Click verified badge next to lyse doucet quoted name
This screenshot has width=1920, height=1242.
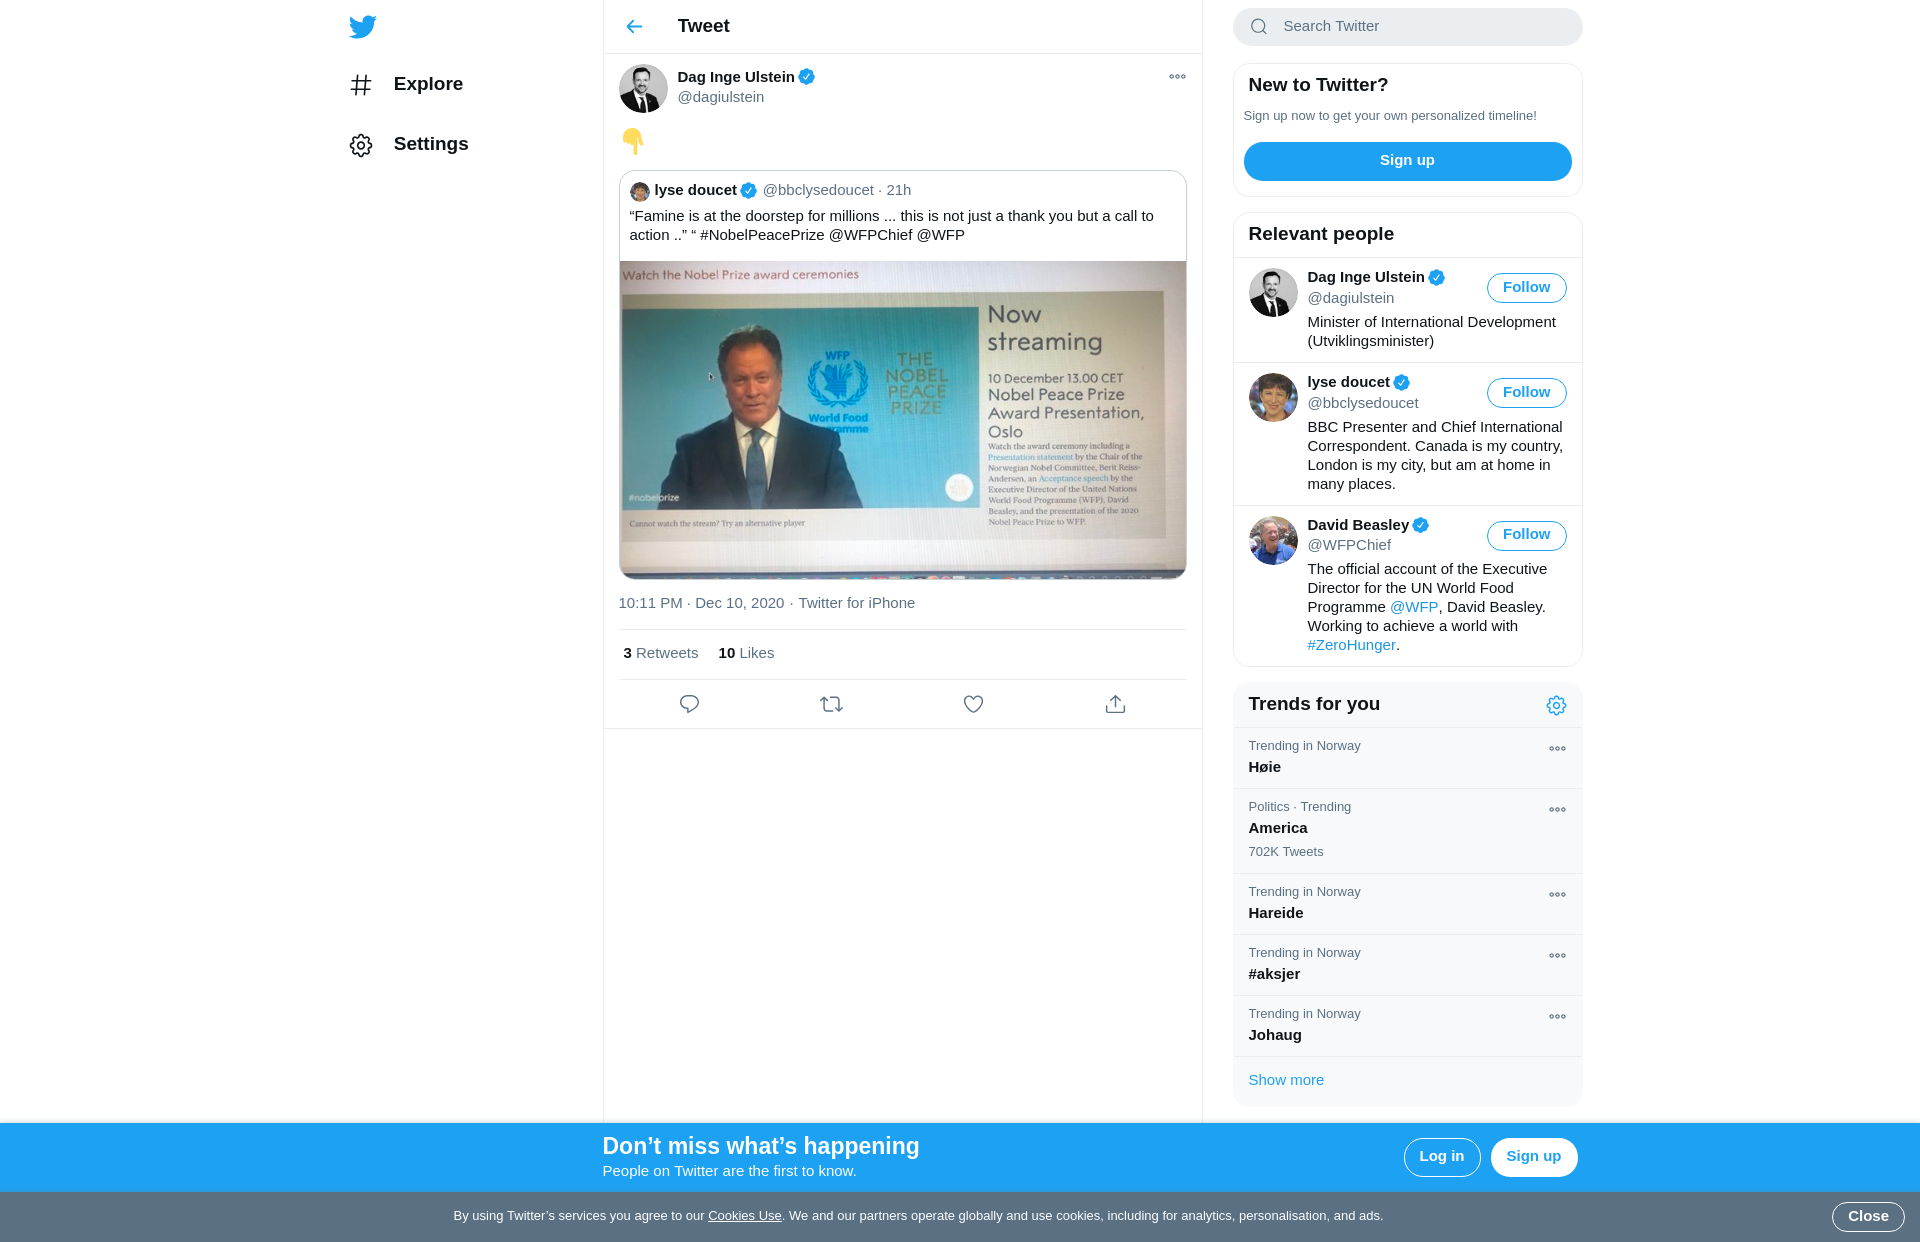pos(748,190)
